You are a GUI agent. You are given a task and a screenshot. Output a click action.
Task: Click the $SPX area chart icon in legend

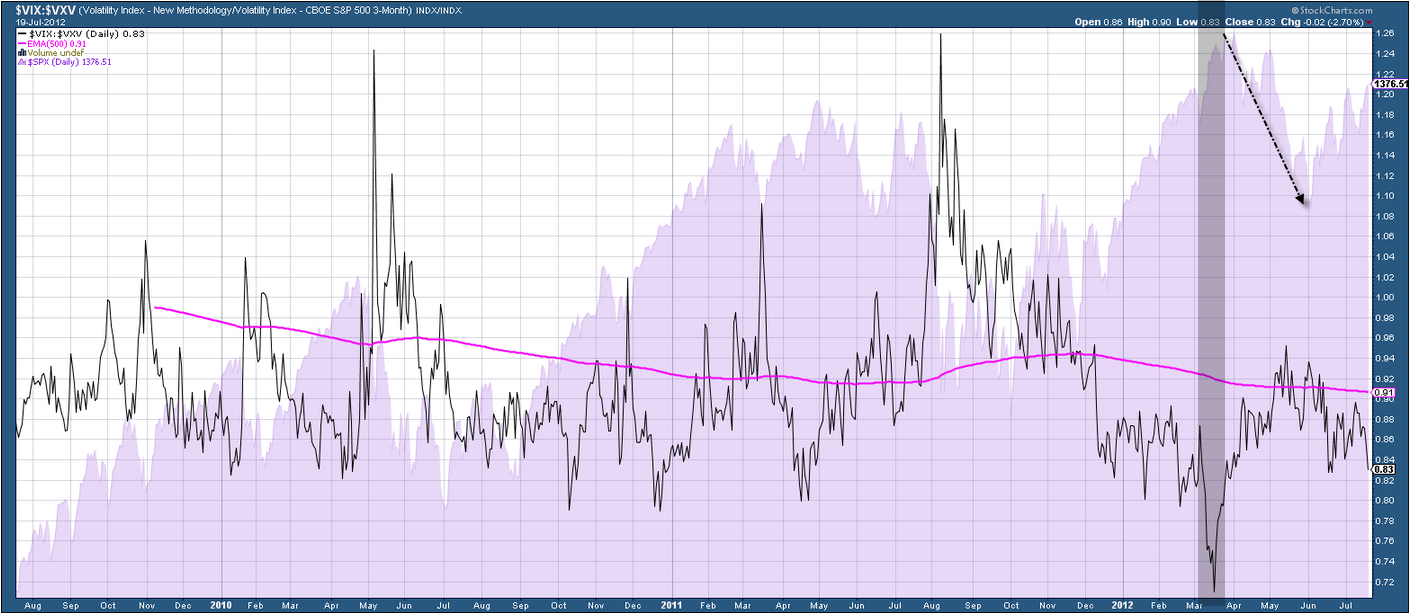(24, 62)
